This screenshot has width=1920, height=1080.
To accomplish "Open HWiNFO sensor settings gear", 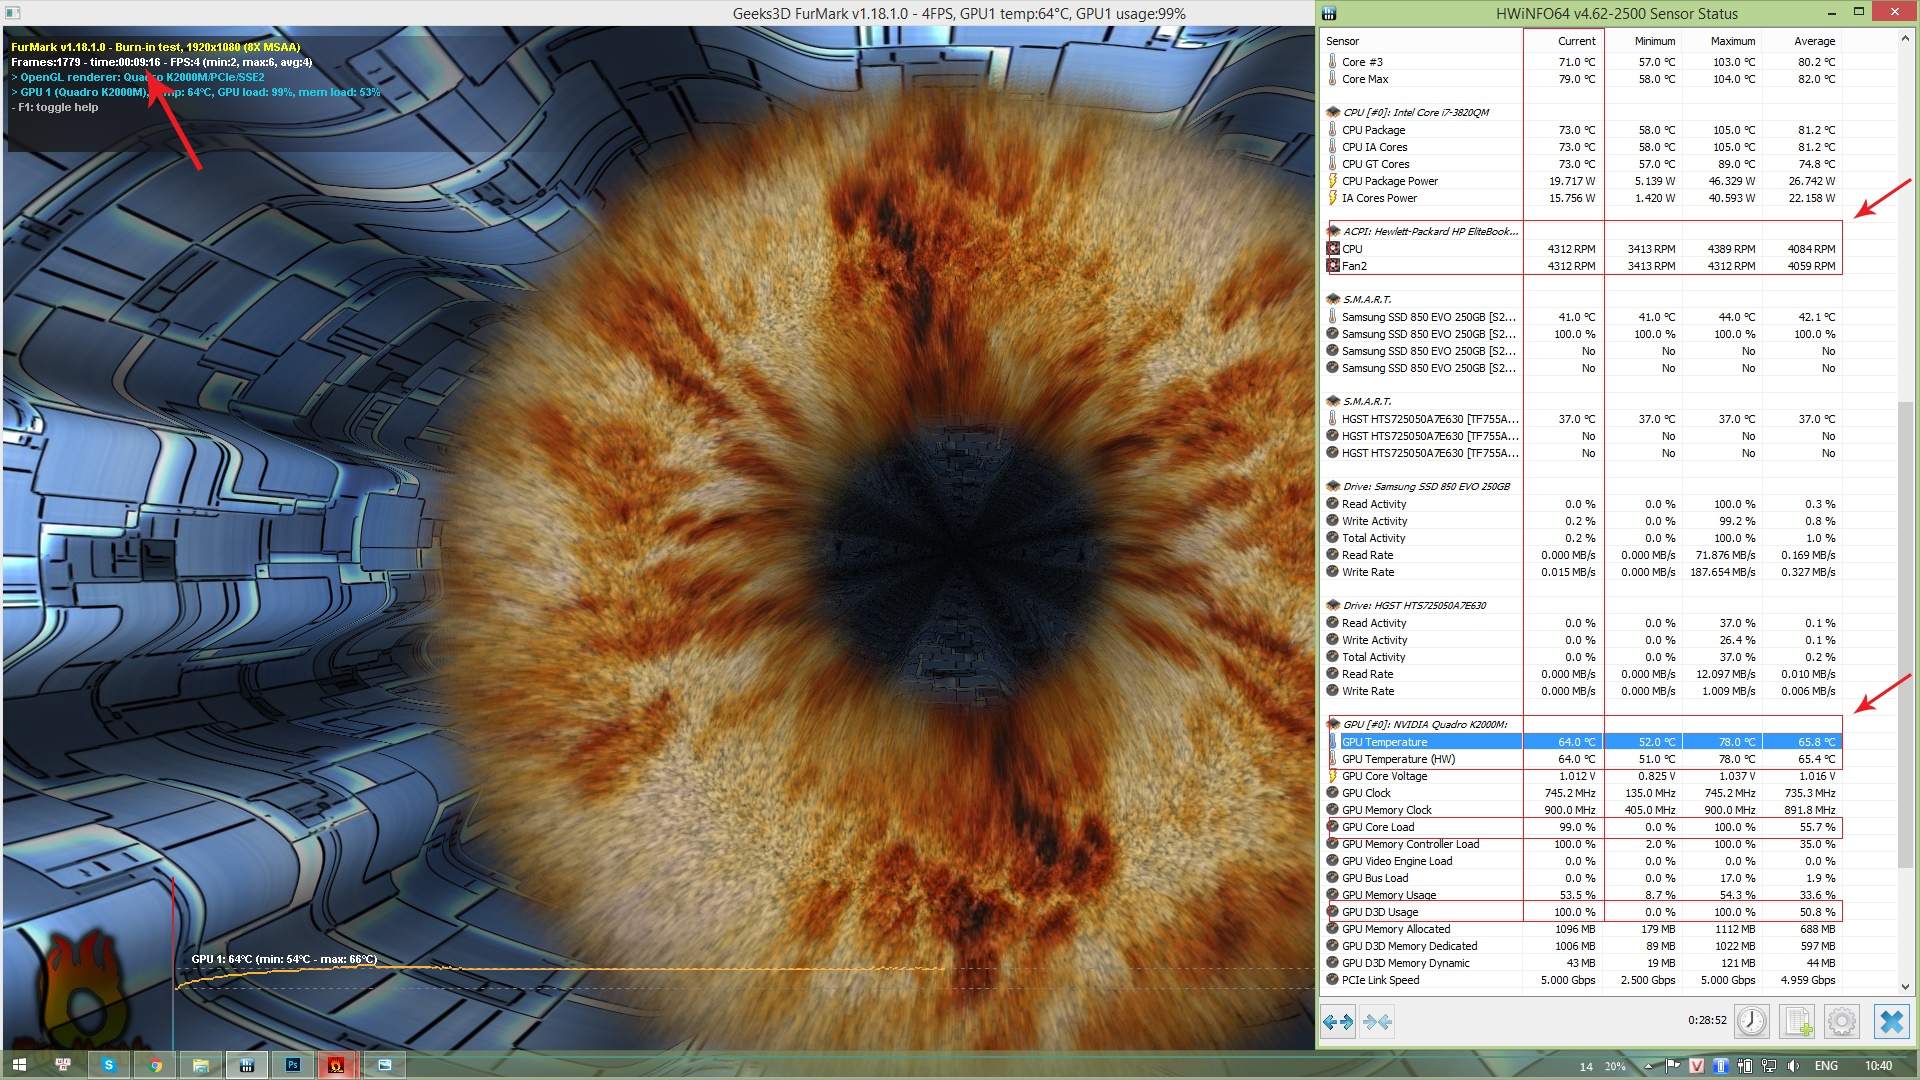I will (x=1842, y=1021).
